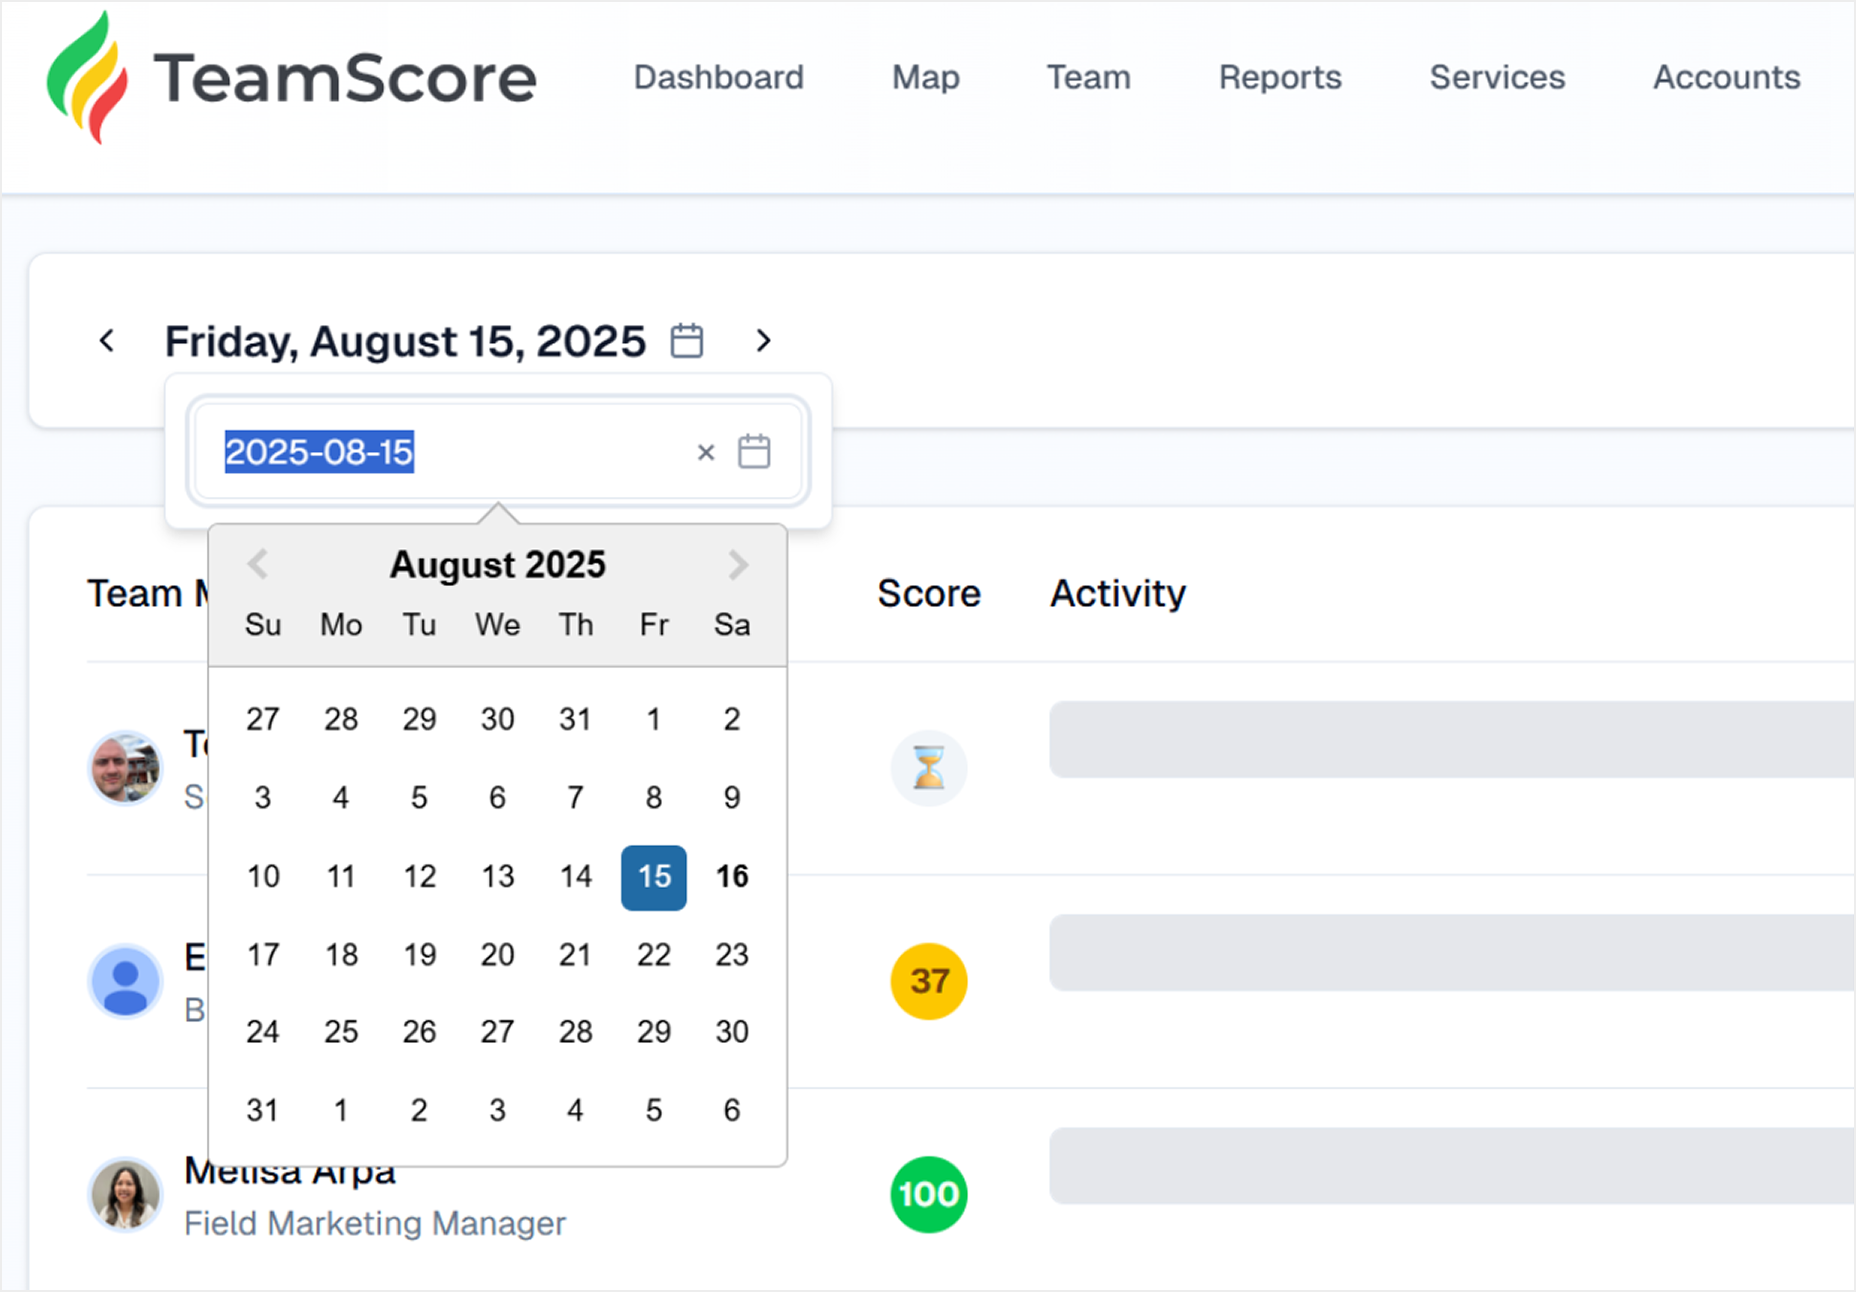Viewport: 1856px width, 1292px height.
Task: Select September 6 in the calendar's last row
Action: pyautogui.click(x=732, y=1110)
